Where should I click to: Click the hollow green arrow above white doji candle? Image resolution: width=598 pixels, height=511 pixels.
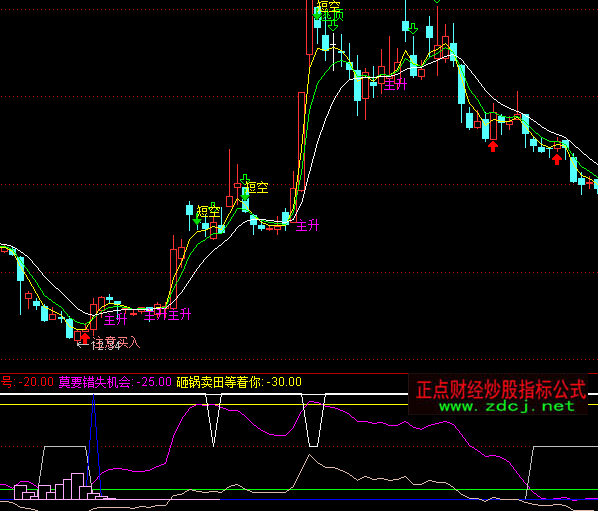(333, 26)
